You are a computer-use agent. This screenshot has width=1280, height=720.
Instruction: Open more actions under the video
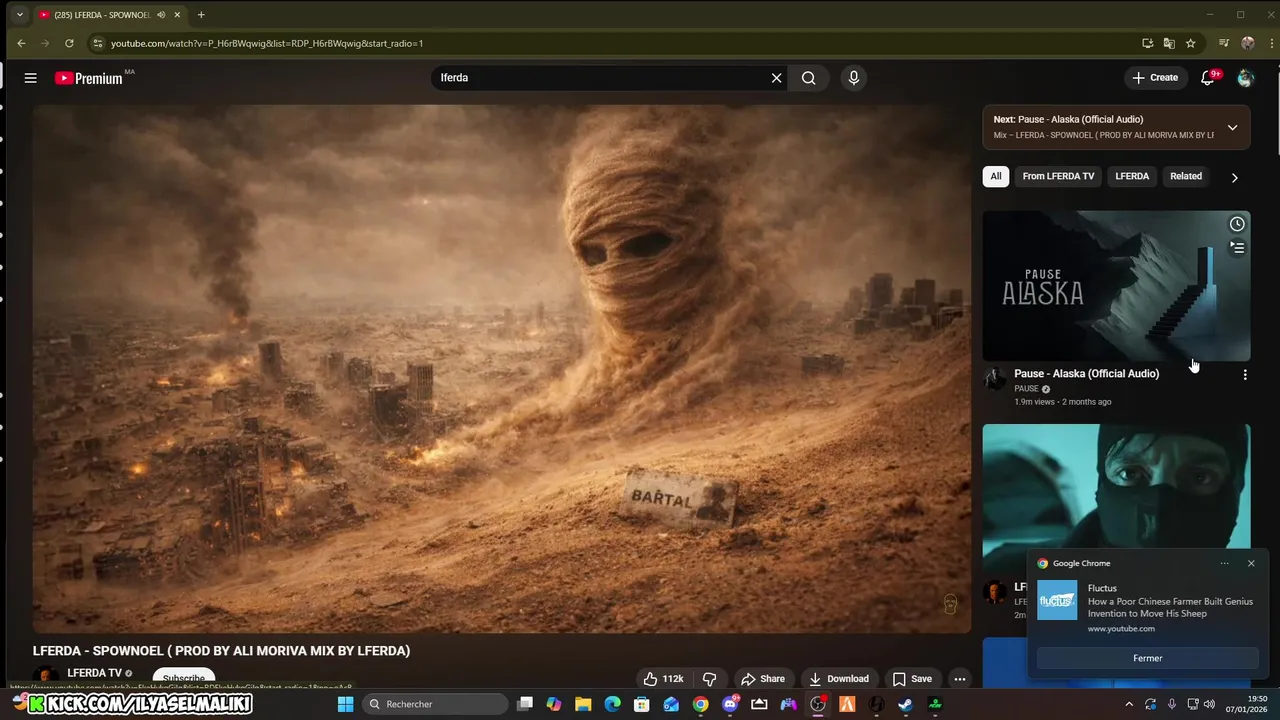pyautogui.click(x=959, y=679)
